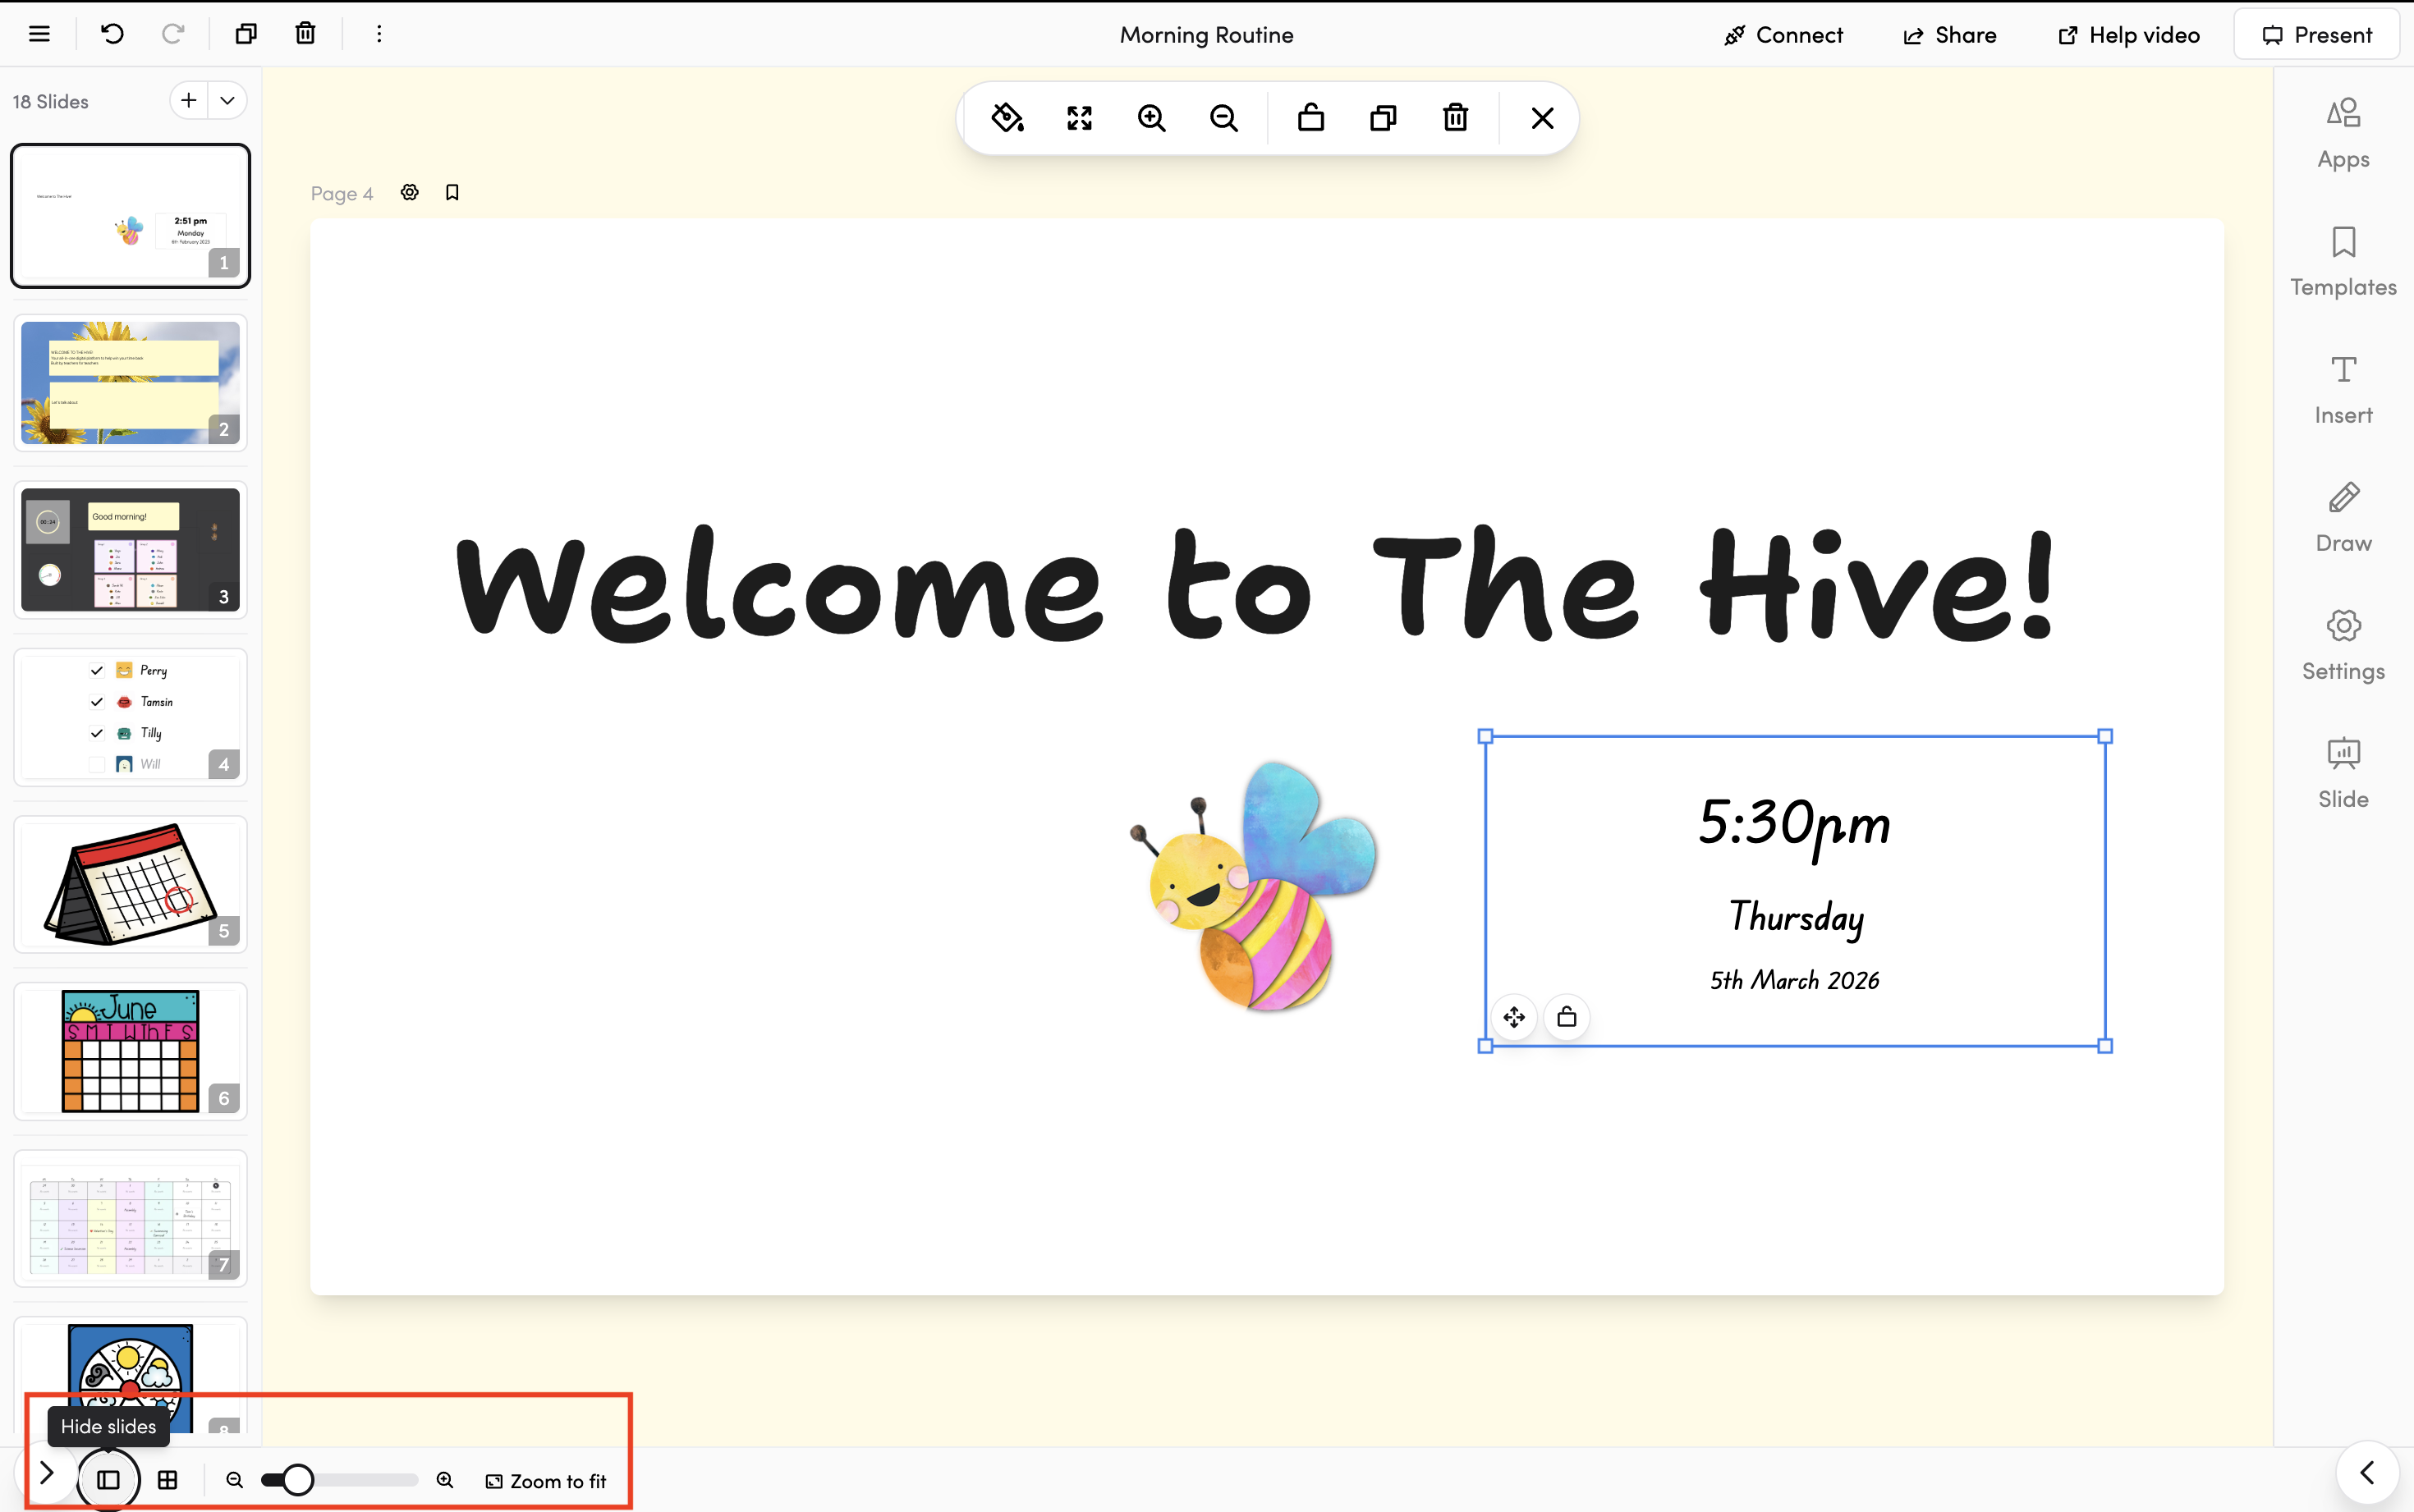Expand the add slide options chevron

pos(228,100)
